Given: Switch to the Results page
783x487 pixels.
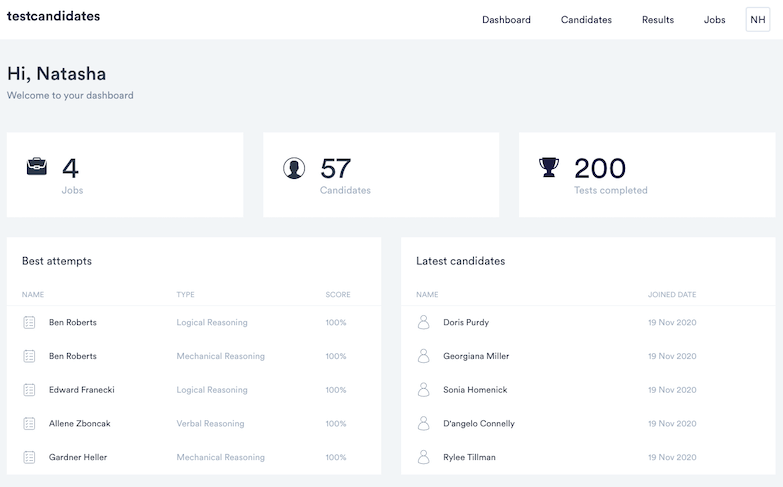Looking at the screenshot, I should coord(657,20).
